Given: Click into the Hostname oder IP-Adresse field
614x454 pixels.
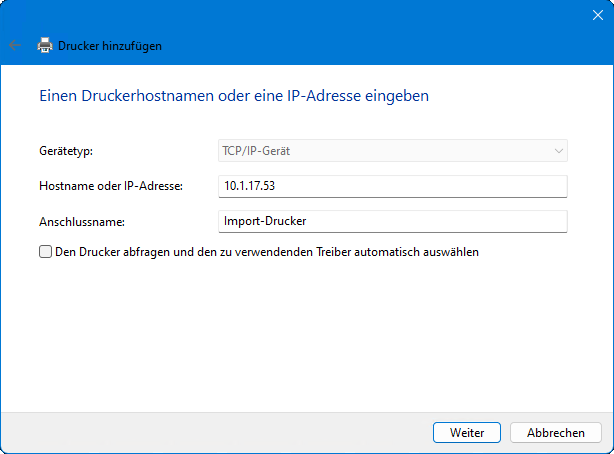Looking at the screenshot, I should point(392,186).
